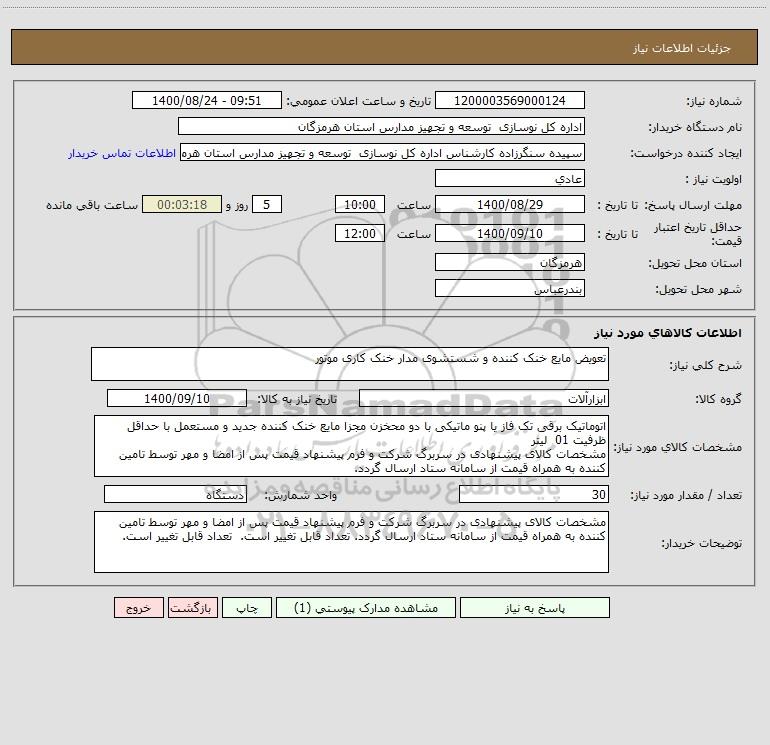Screen dimensions: 770x745
Task: Click priority field showing 'عادي'
Action: coord(510,178)
